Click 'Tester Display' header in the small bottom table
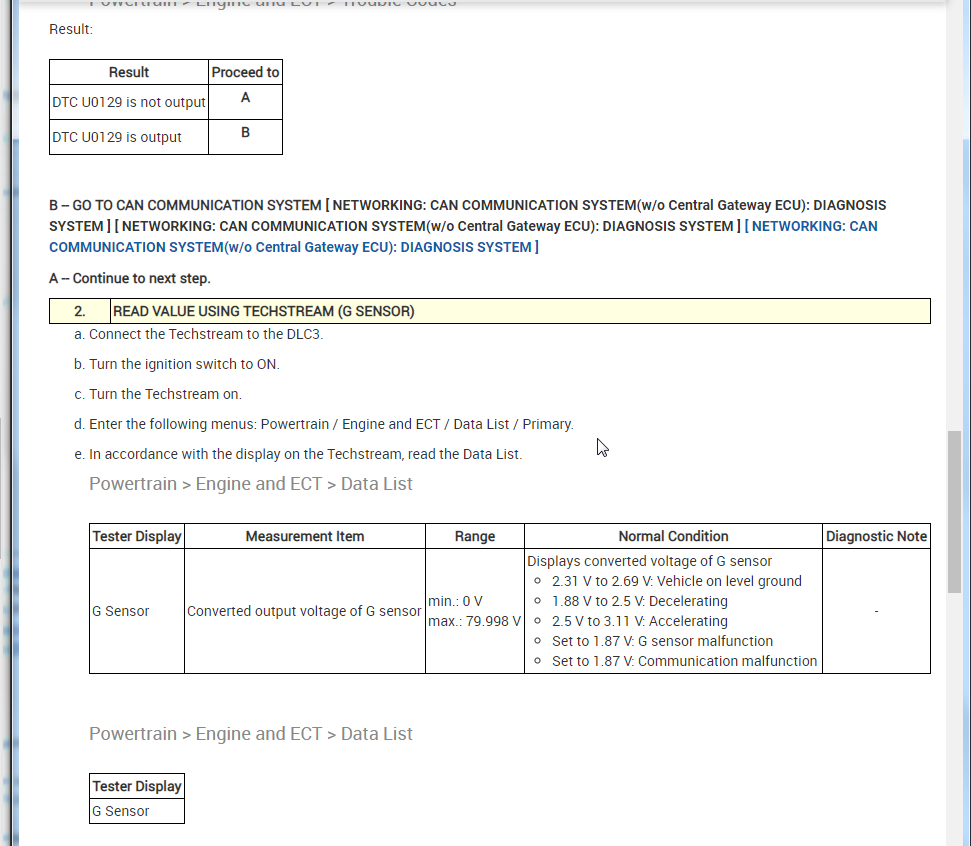The width and height of the screenshot is (971, 846). point(137,787)
